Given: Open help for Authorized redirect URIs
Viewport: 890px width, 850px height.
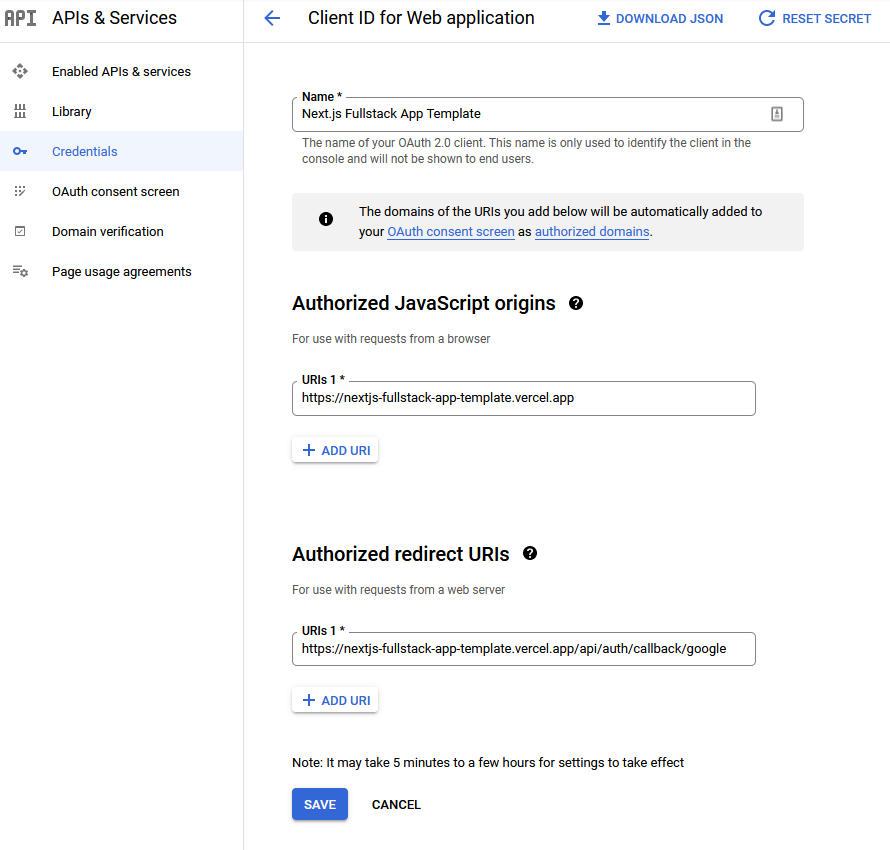Looking at the screenshot, I should pyautogui.click(x=530, y=553).
